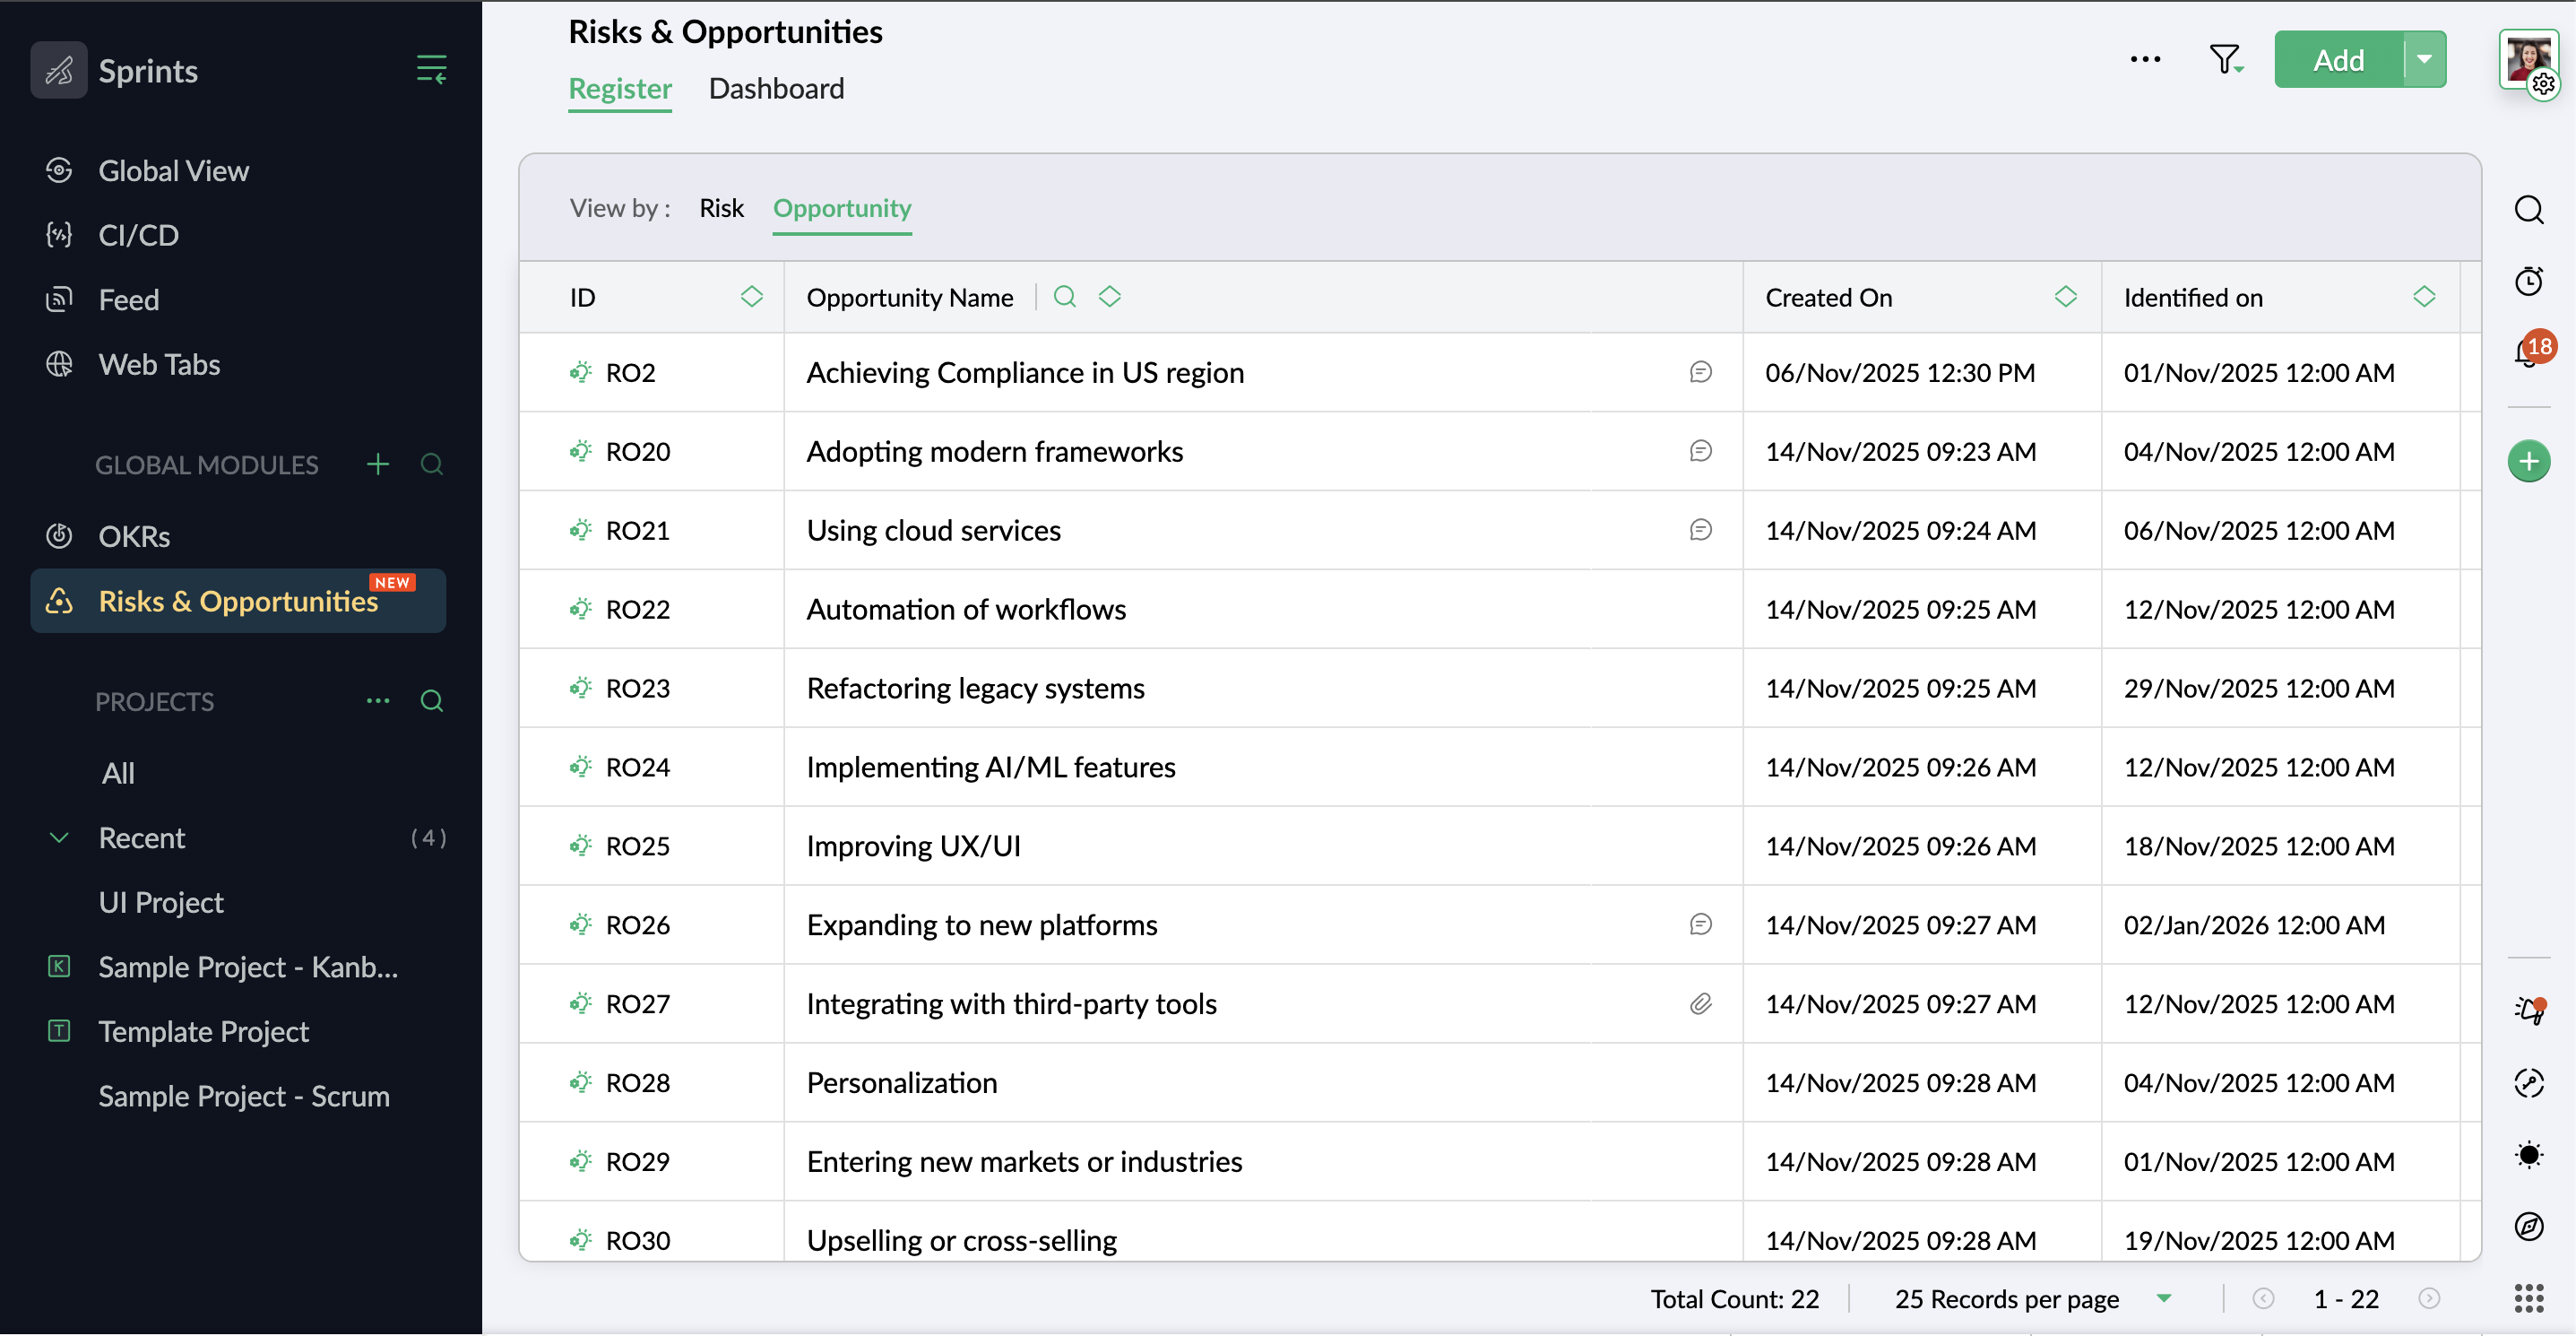This screenshot has height=1336, width=2576.
Task: Collapse the left sidebar menu toggle
Action: click(431, 70)
